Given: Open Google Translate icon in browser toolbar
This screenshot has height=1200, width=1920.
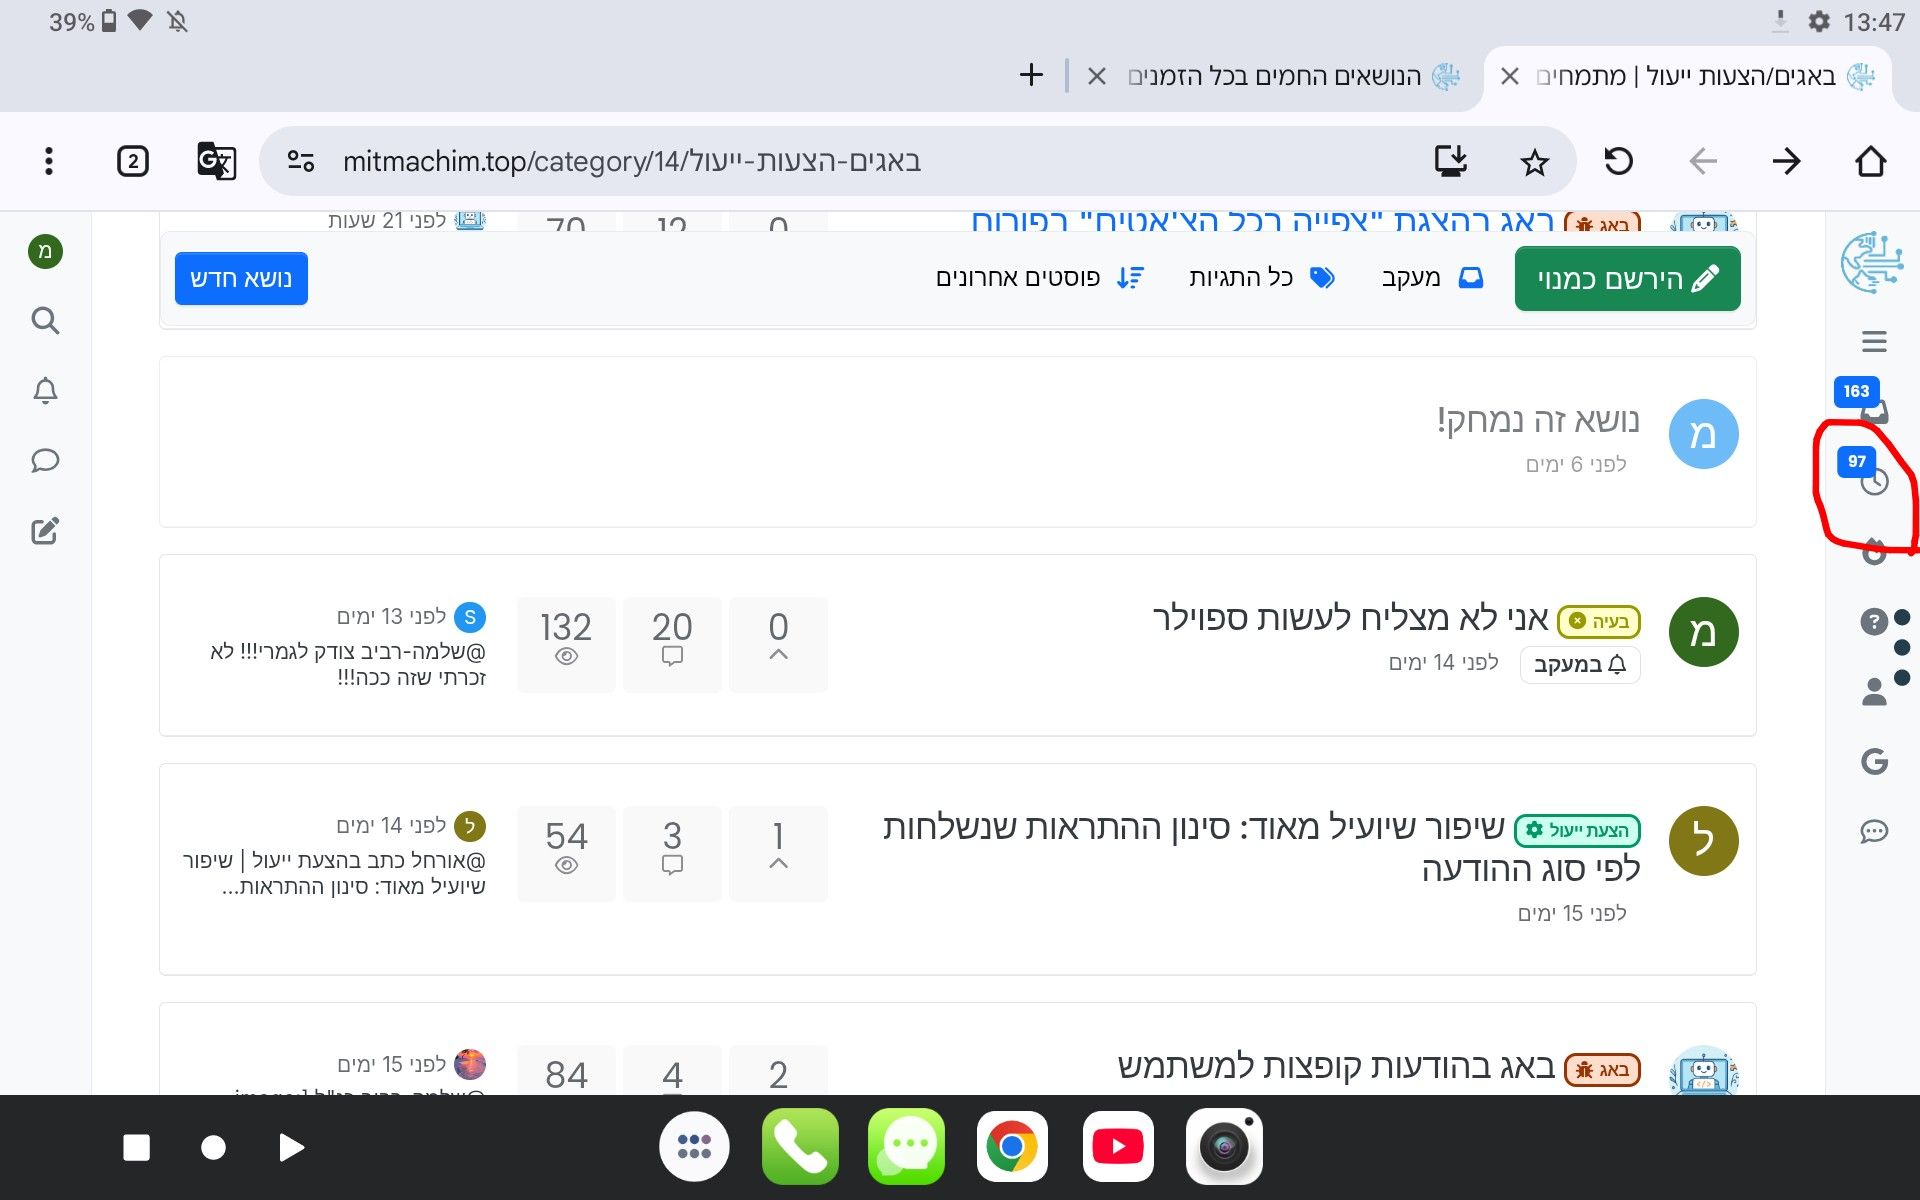Looking at the screenshot, I should click(216, 161).
